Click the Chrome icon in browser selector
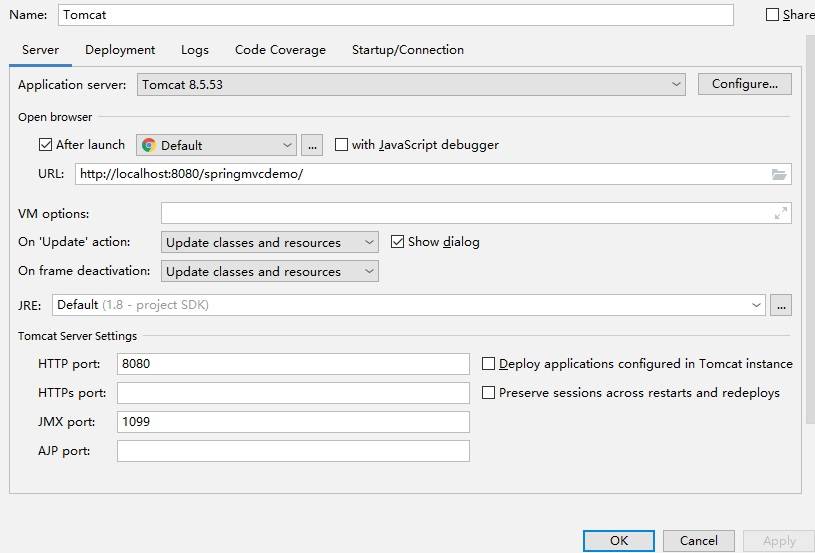Viewport: 815px width, 553px height. pos(149,146)
